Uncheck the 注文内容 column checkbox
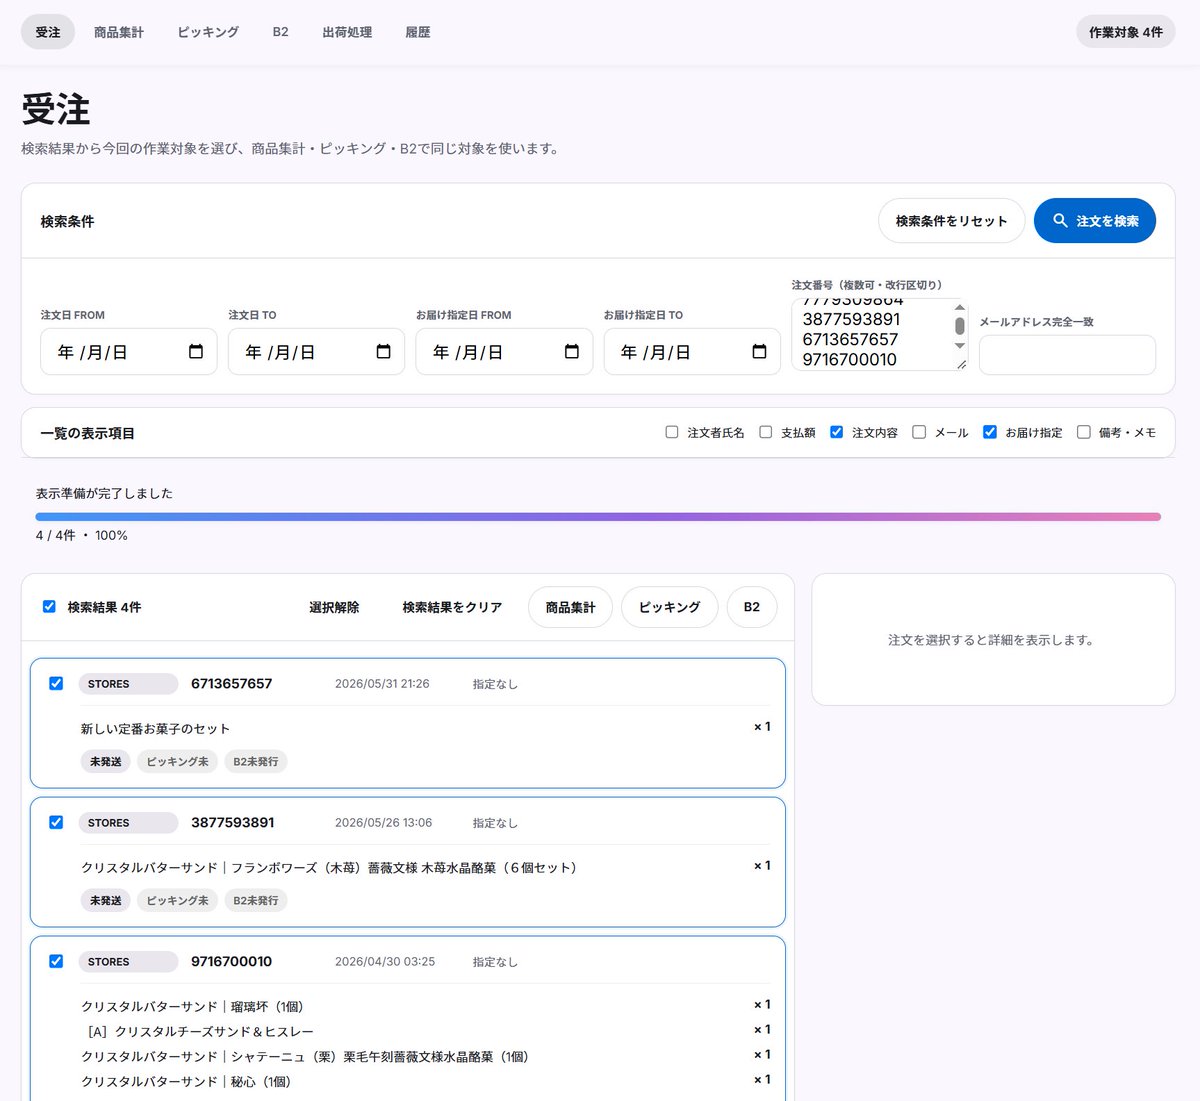This screenshot has height=1101, width=1200. 837,432
